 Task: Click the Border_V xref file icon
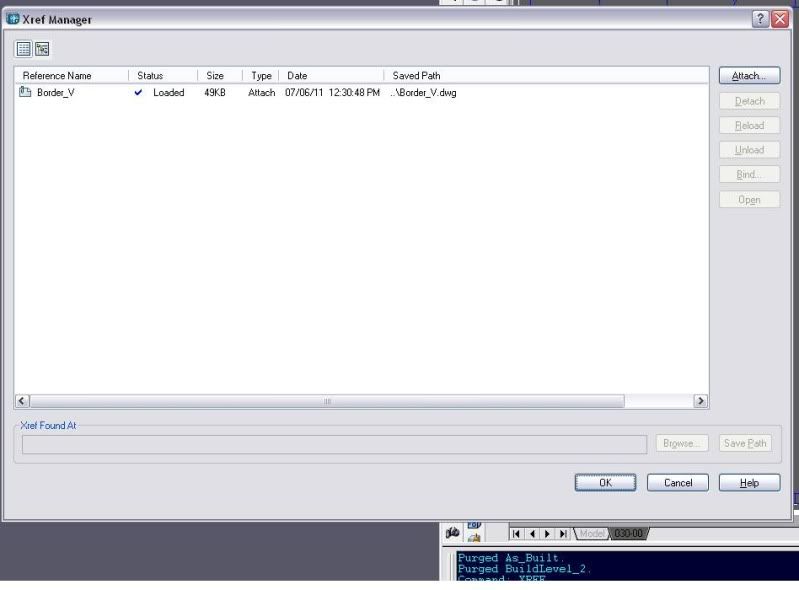tap(26, 92)
